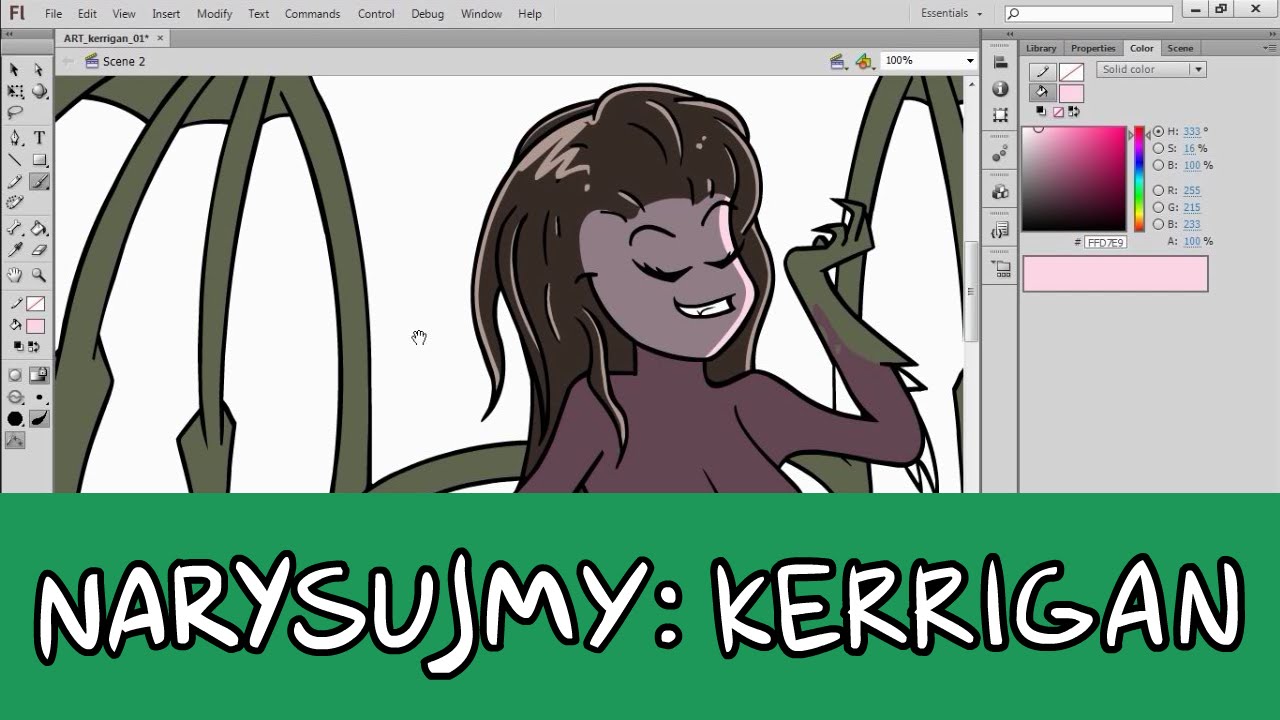Open the File menu
Image resolution: width=1280 pixels, height=720 pixels.
(x=53, y=14)
